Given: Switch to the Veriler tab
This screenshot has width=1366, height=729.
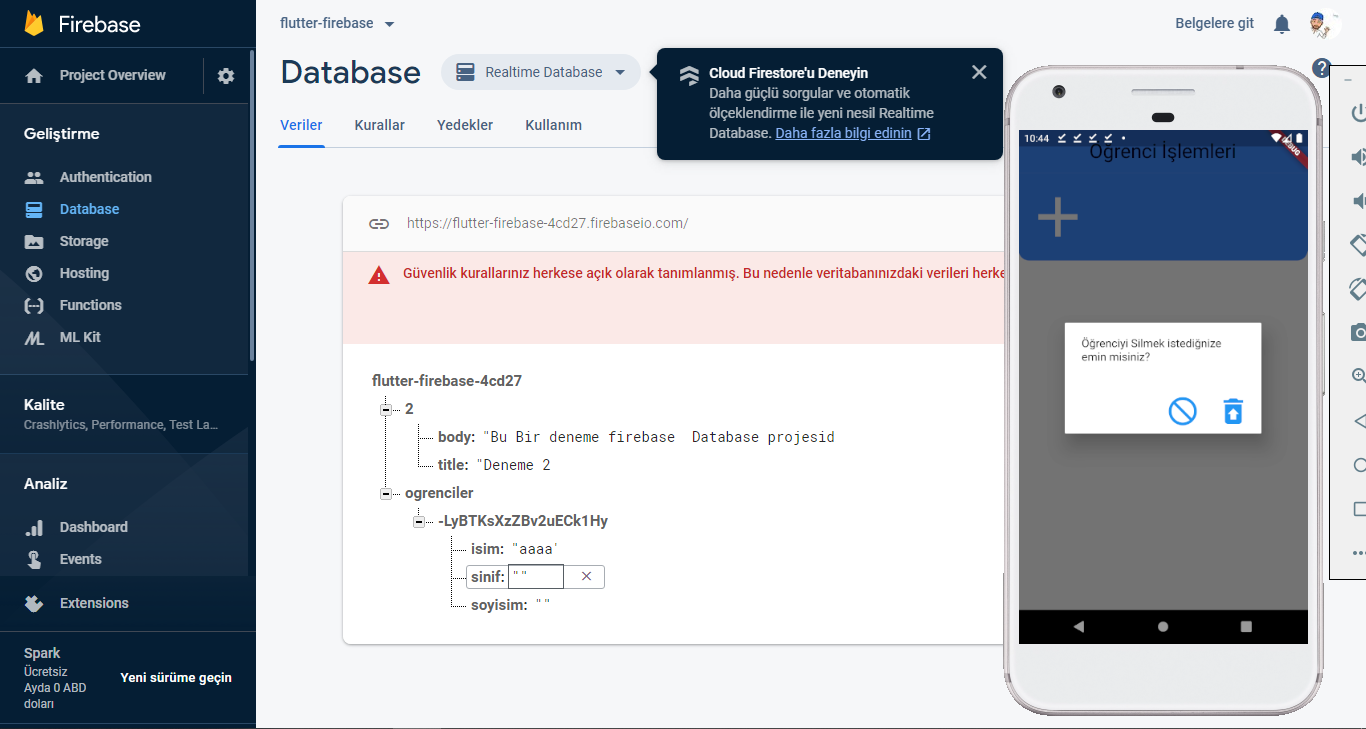Looking at the screenshot, I should click(x=301, y=125).
